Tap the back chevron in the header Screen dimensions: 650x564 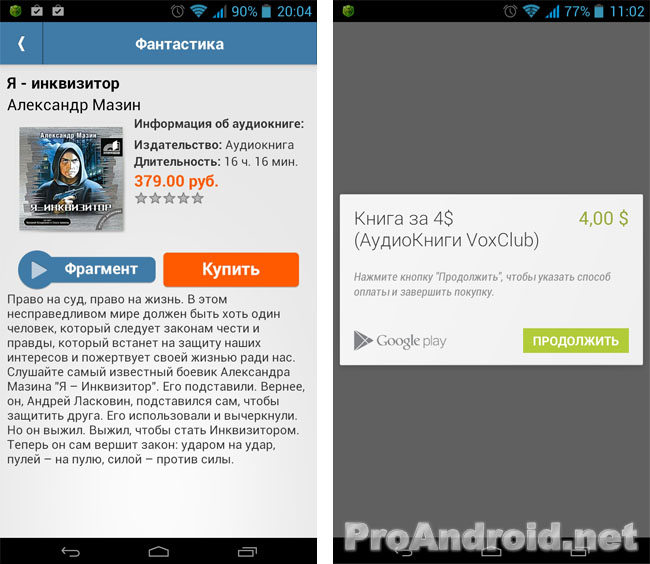(x=21, y=44)
